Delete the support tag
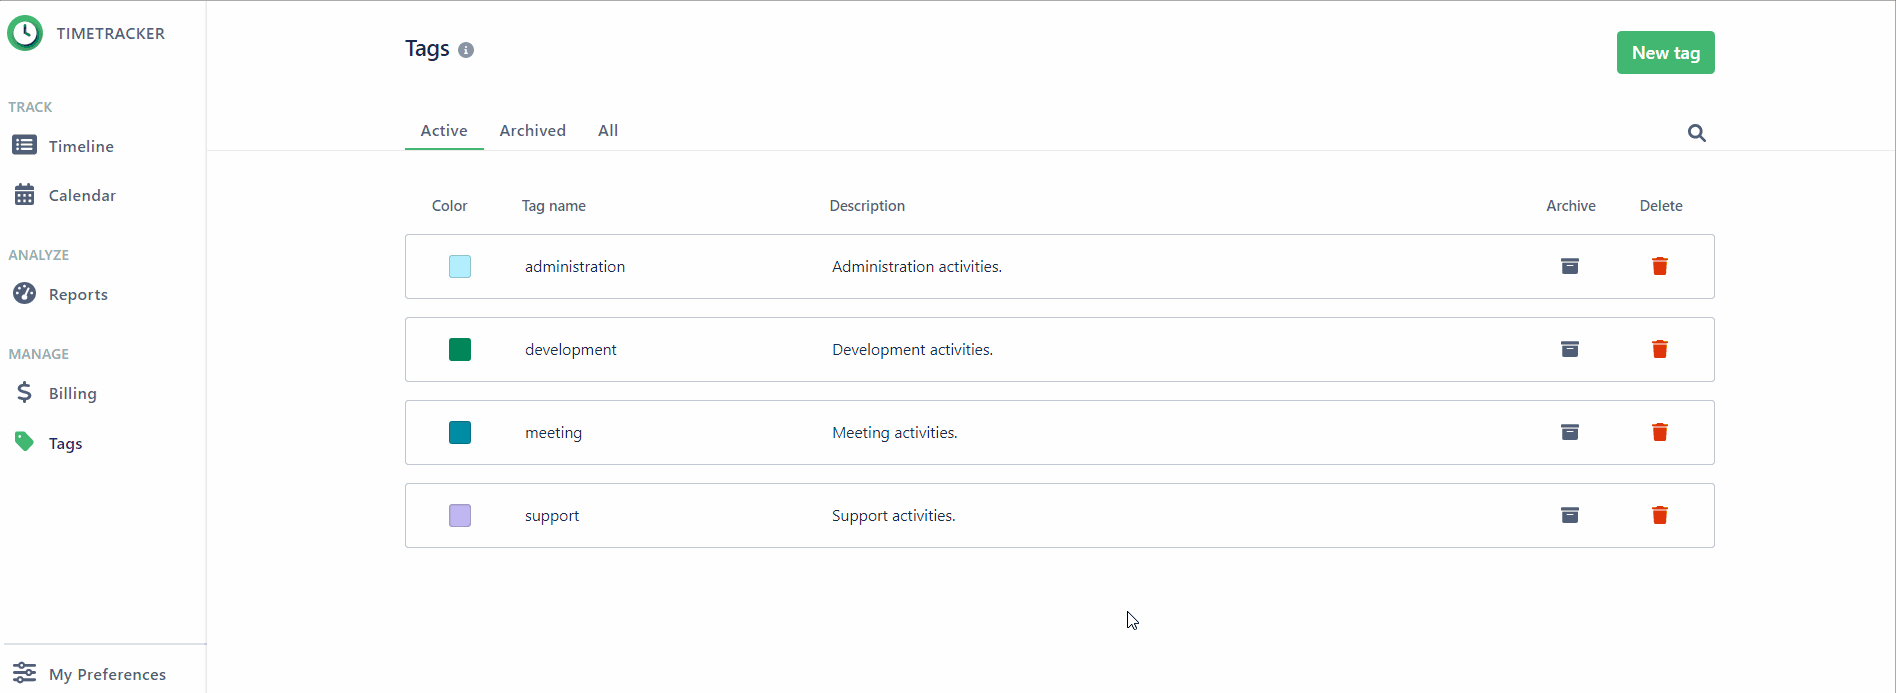 coord(1659,515)
